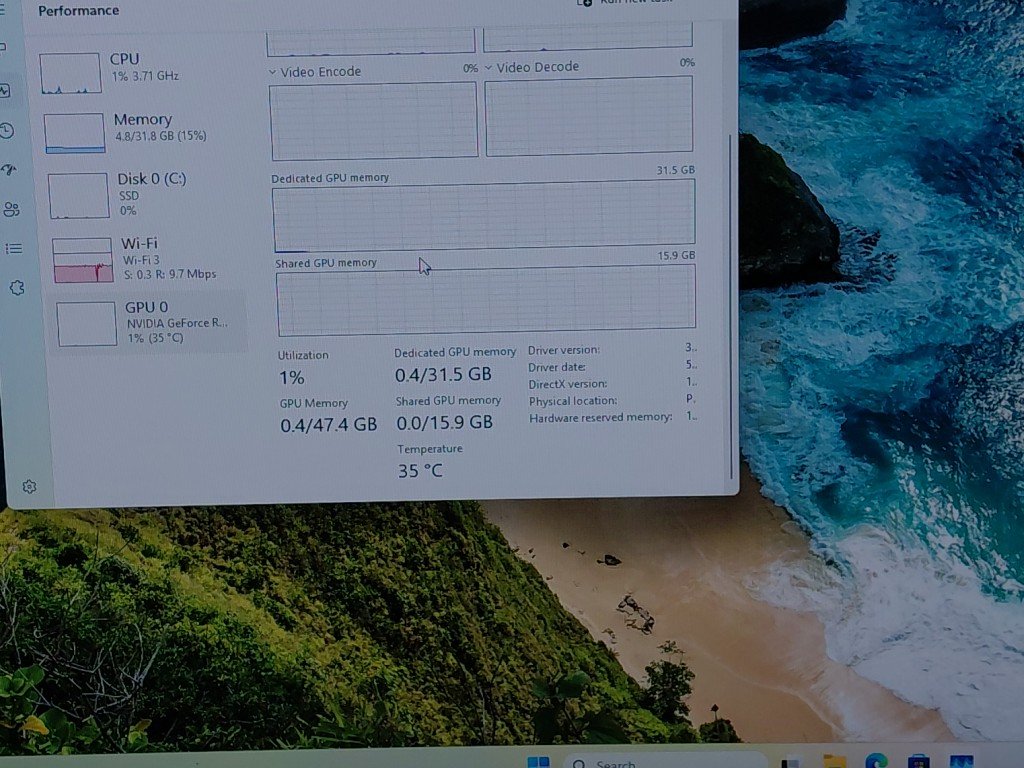Select GPU 0 NVIDIA GeForce item

point(152,322)
